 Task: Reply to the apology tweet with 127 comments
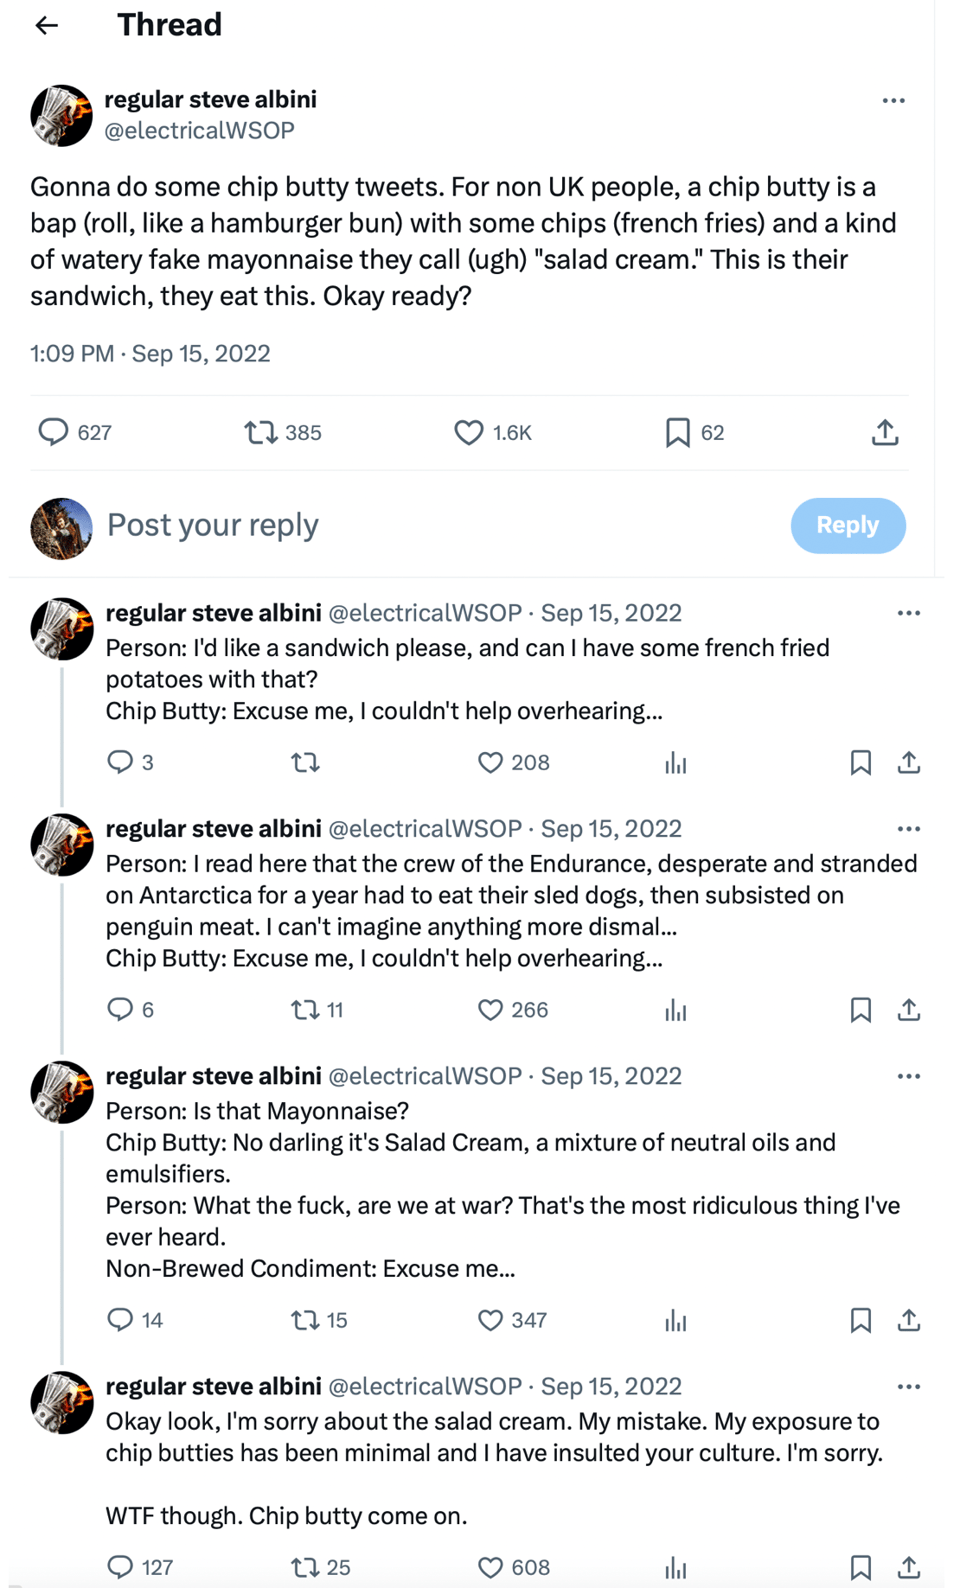click(x=120, y=1567)
